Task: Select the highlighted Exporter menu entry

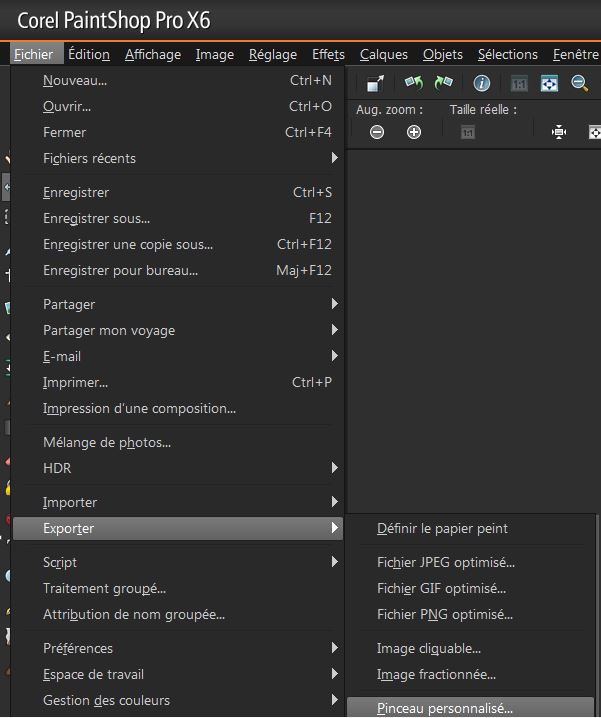Action: (x=178, y=528)
